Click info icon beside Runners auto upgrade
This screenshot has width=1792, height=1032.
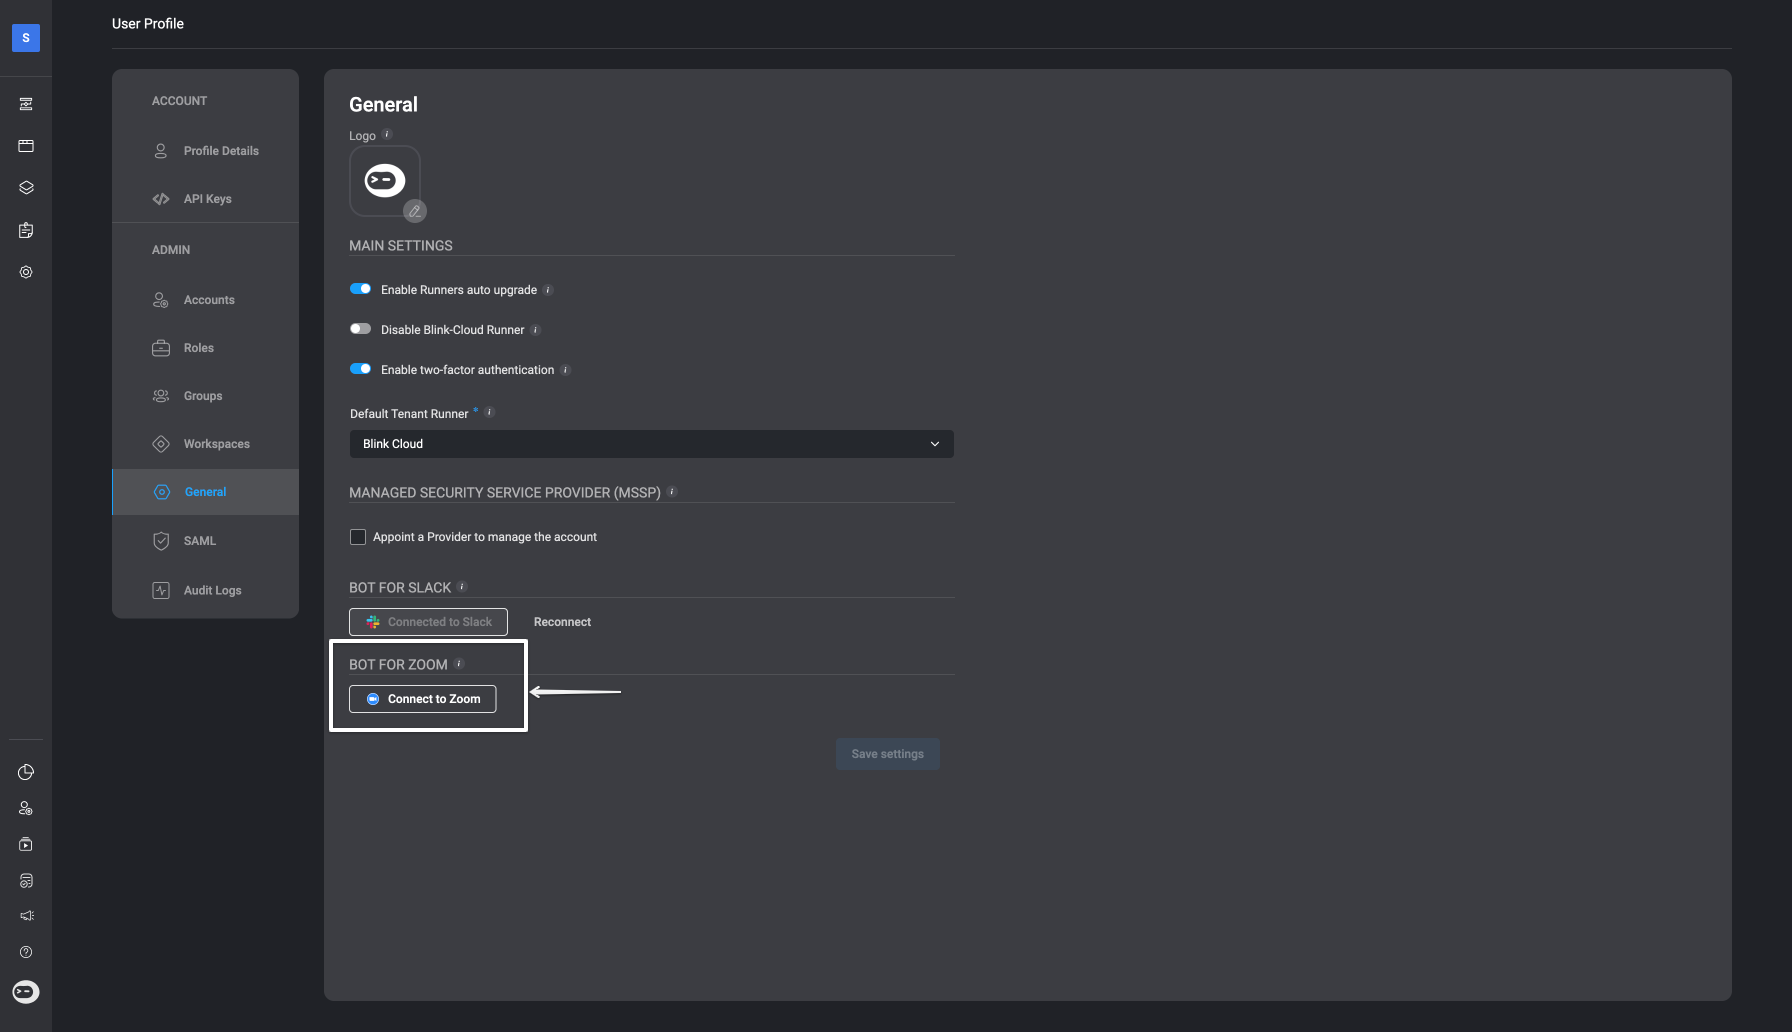coord(548,290)
